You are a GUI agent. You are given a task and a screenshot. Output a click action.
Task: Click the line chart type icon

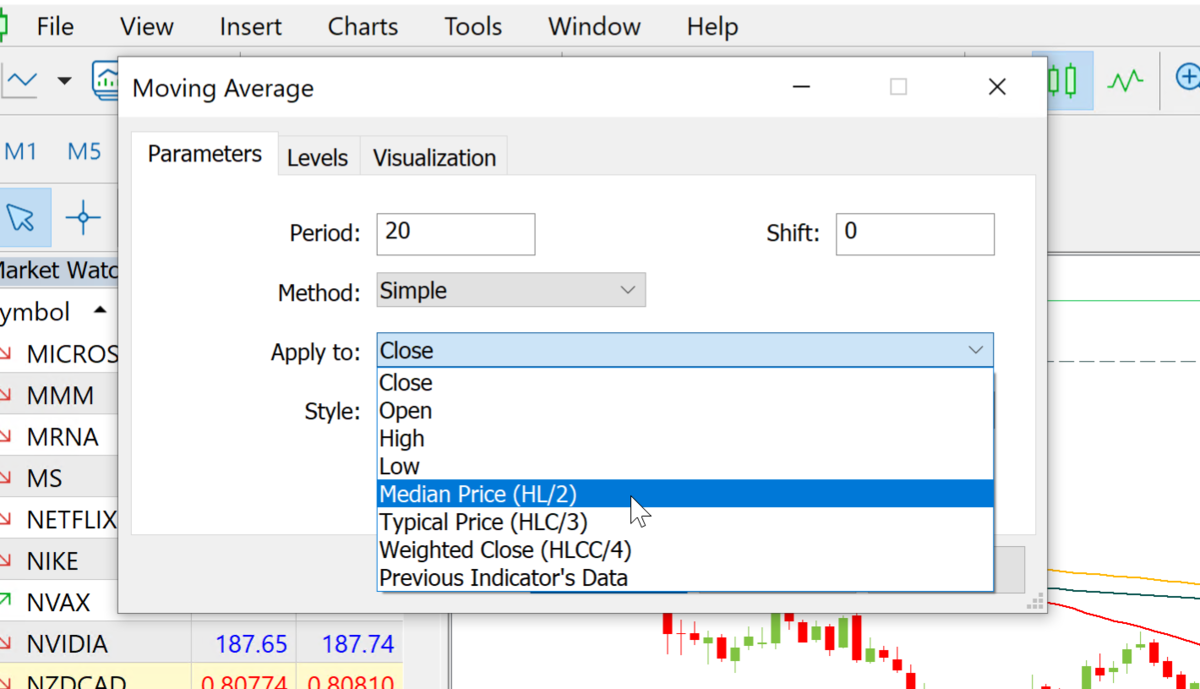click(x=20, y=79)
